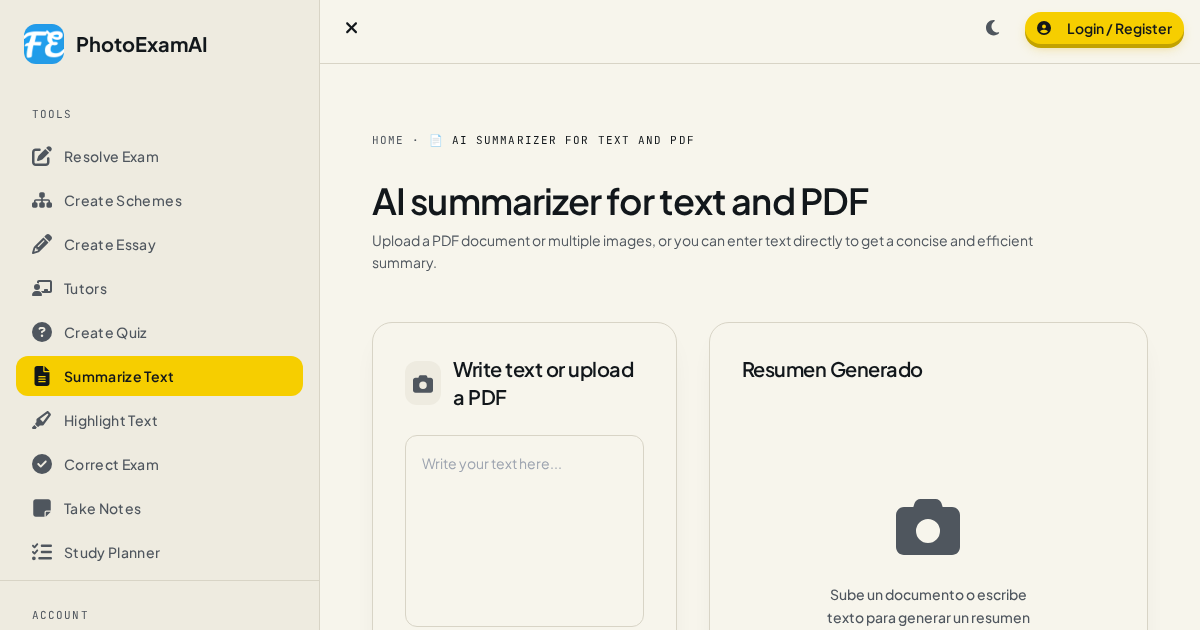1200x630 pixels.
Task: Click the Create Schemes diagram icon
Action: pos(42,200)
